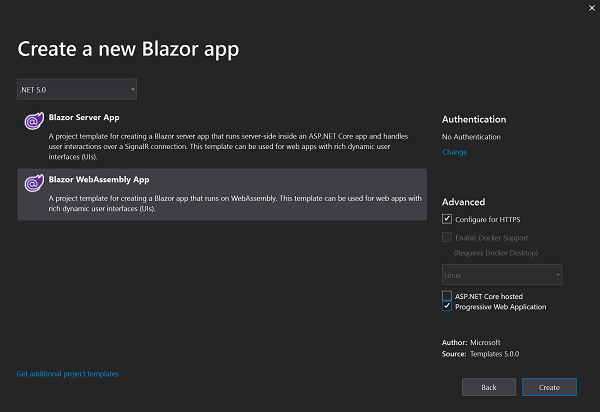
Task: Click the Microsoft author text
Action: (x=485, y=343)
